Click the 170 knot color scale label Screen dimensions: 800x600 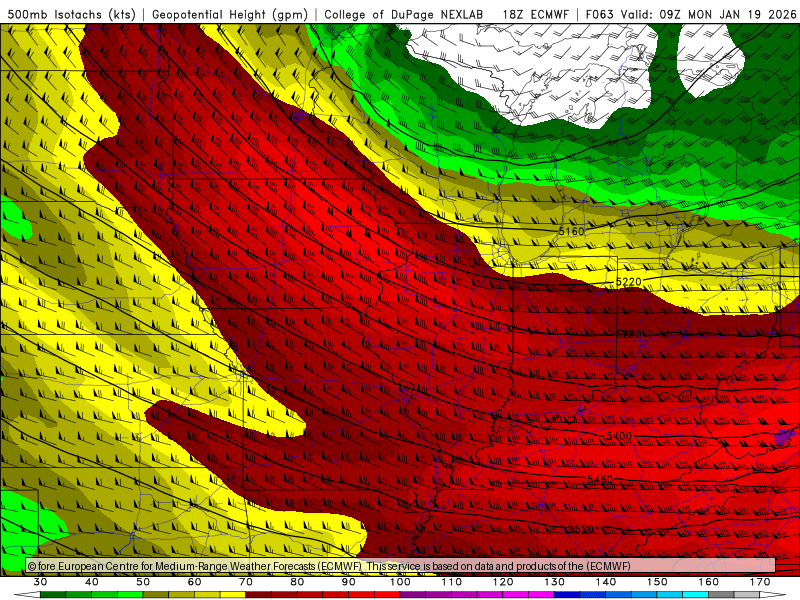point(760,582)
